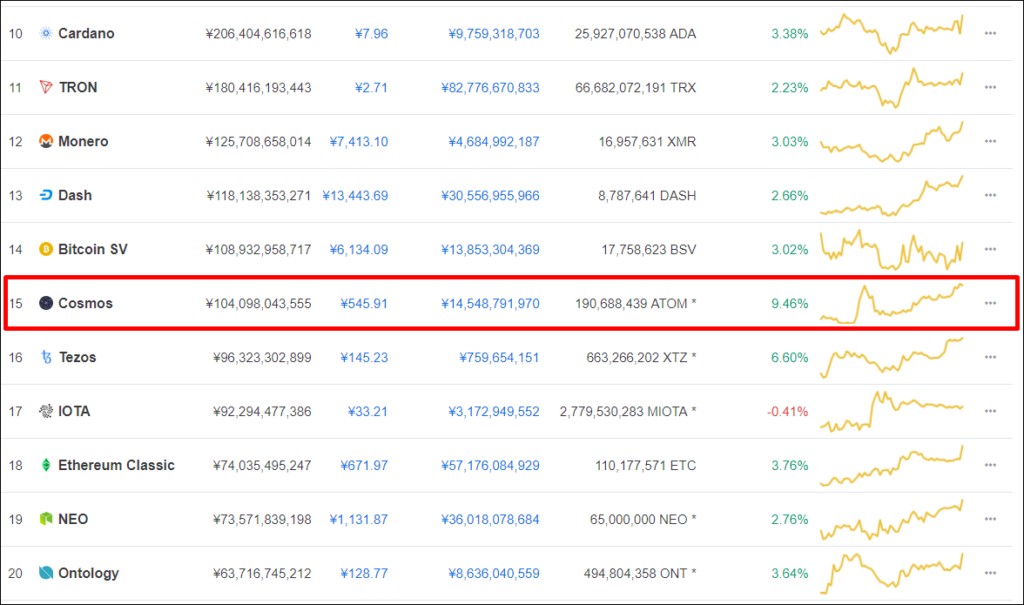Click NEO market cap ¥73,571,839,198

[262, 519]
